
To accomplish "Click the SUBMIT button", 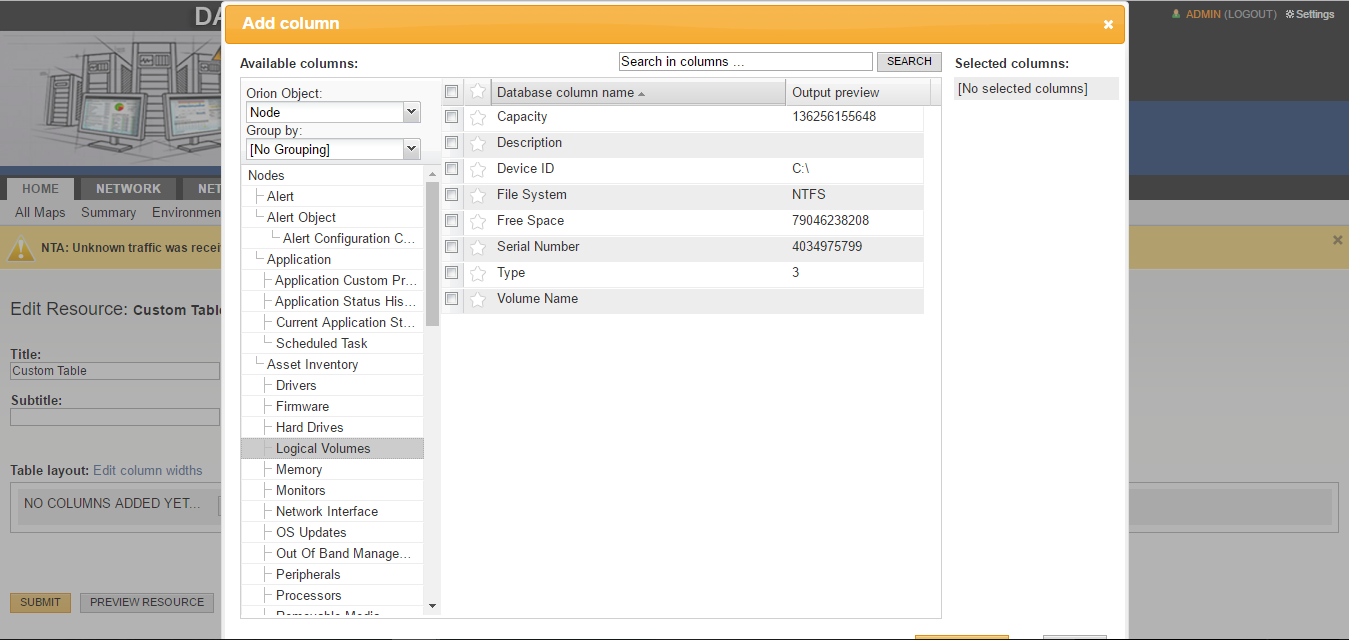I will (41, 602).
